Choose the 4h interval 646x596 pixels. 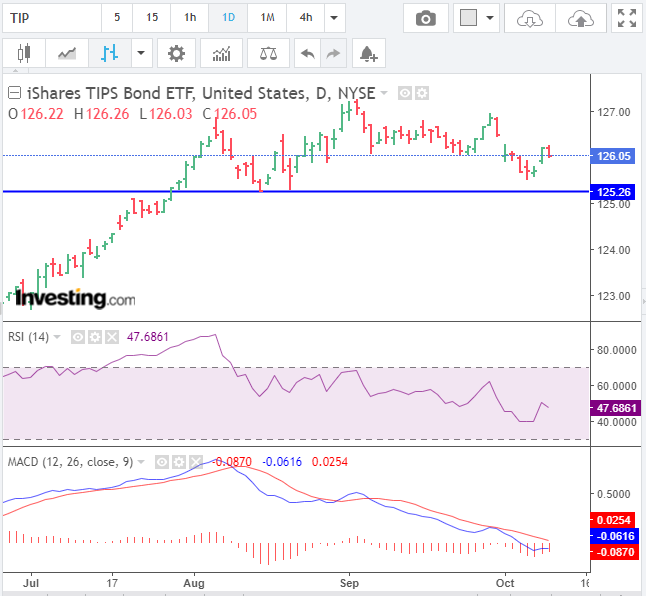(306, 18)
